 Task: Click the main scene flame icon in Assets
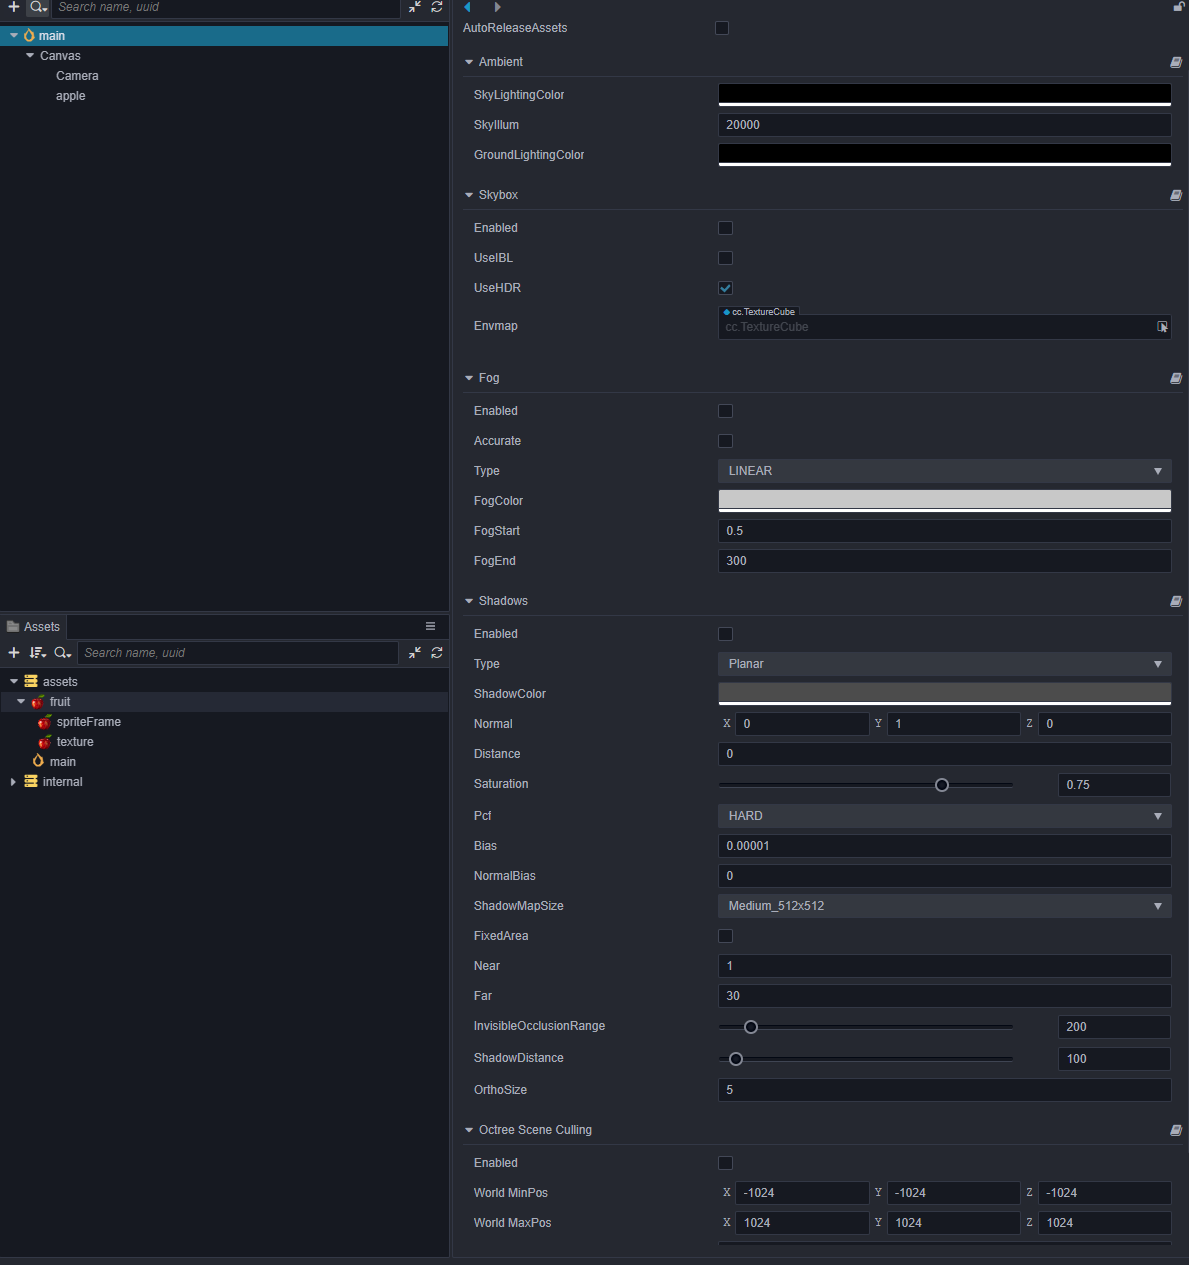pos(38,761)
